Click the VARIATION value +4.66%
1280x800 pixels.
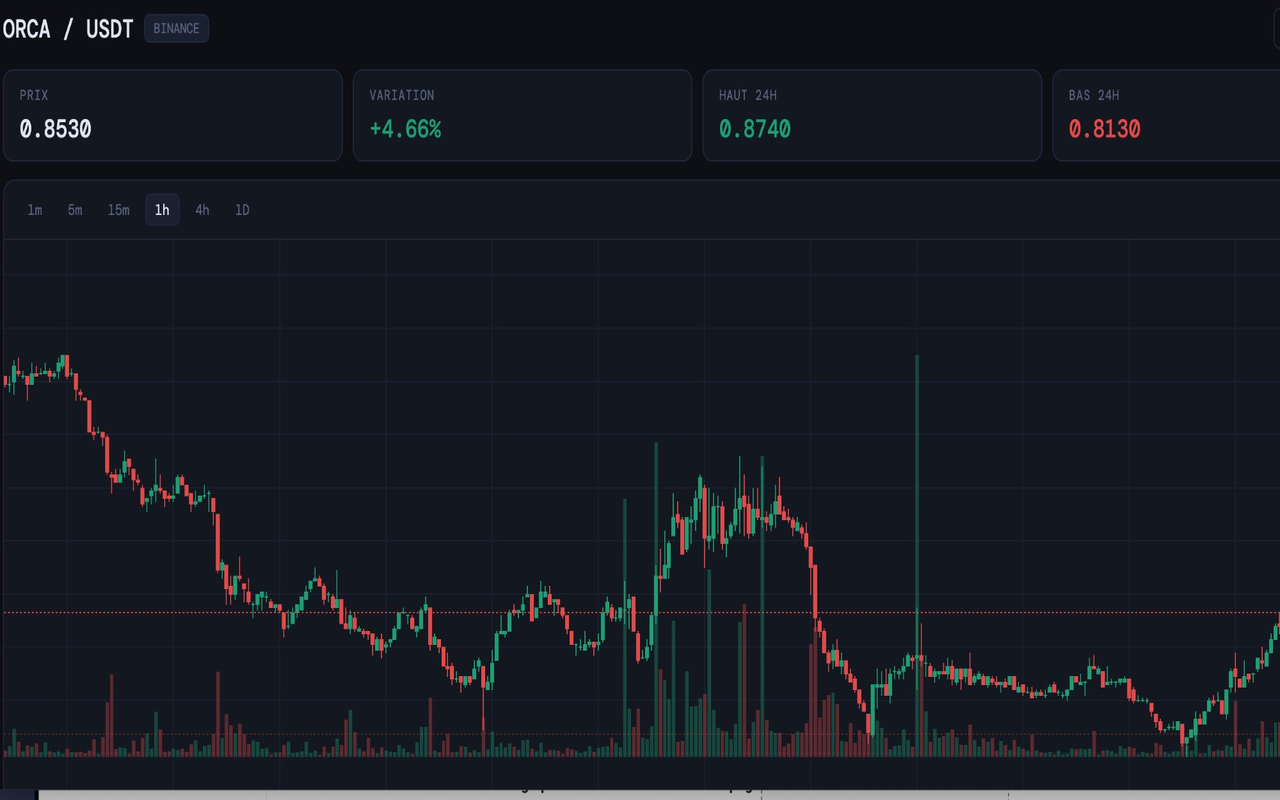pyautogui.click(x=405, y=129)
